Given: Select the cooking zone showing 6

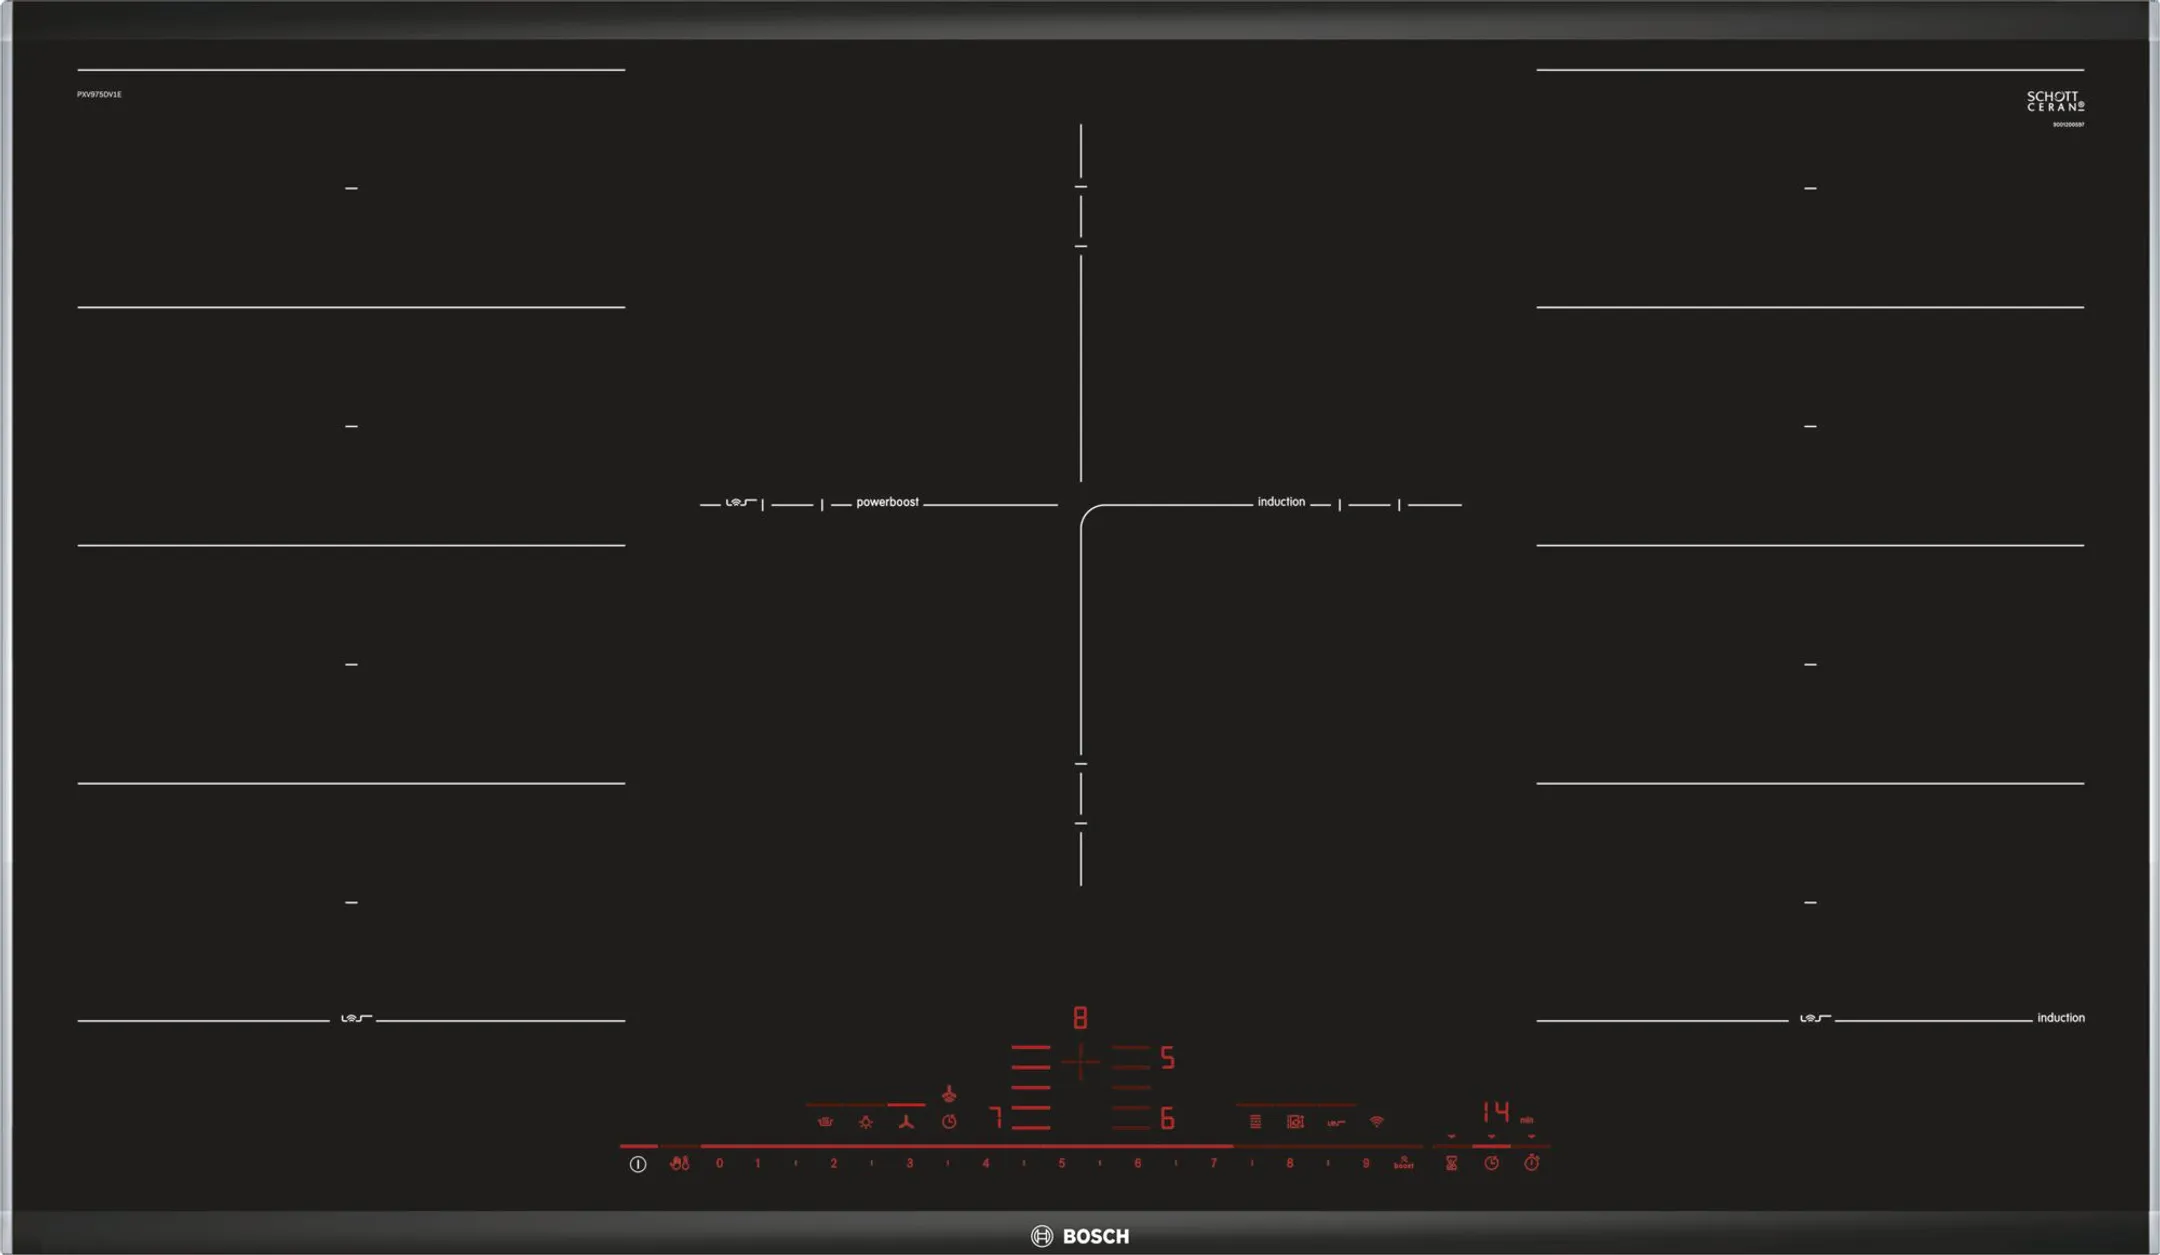Looking at the screenshot, I should (1166, 1118).
